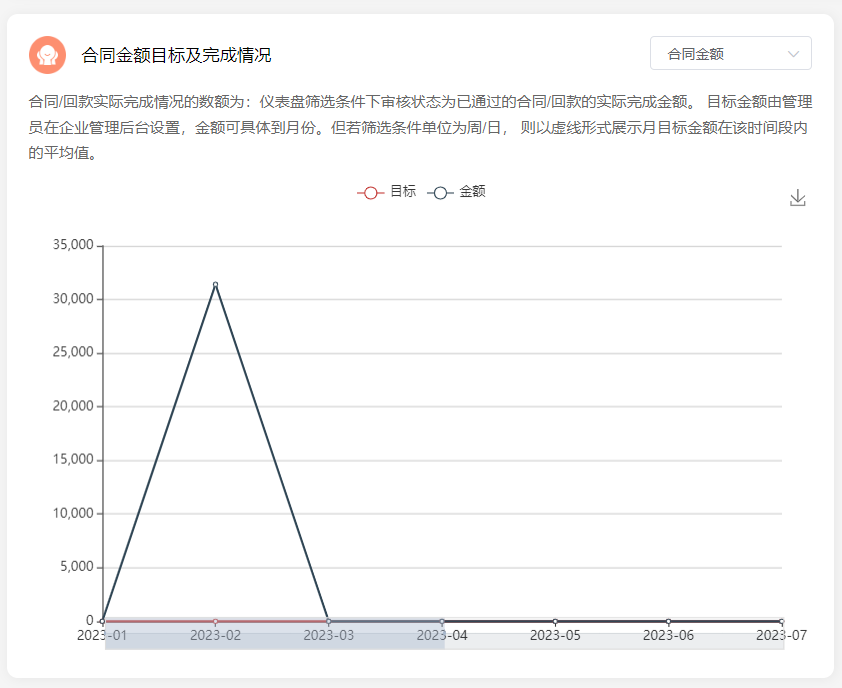The height and width of the screenshot is (688, 842).
Task: Click the peak data point at 2023-02
Action: pos(215,285)
